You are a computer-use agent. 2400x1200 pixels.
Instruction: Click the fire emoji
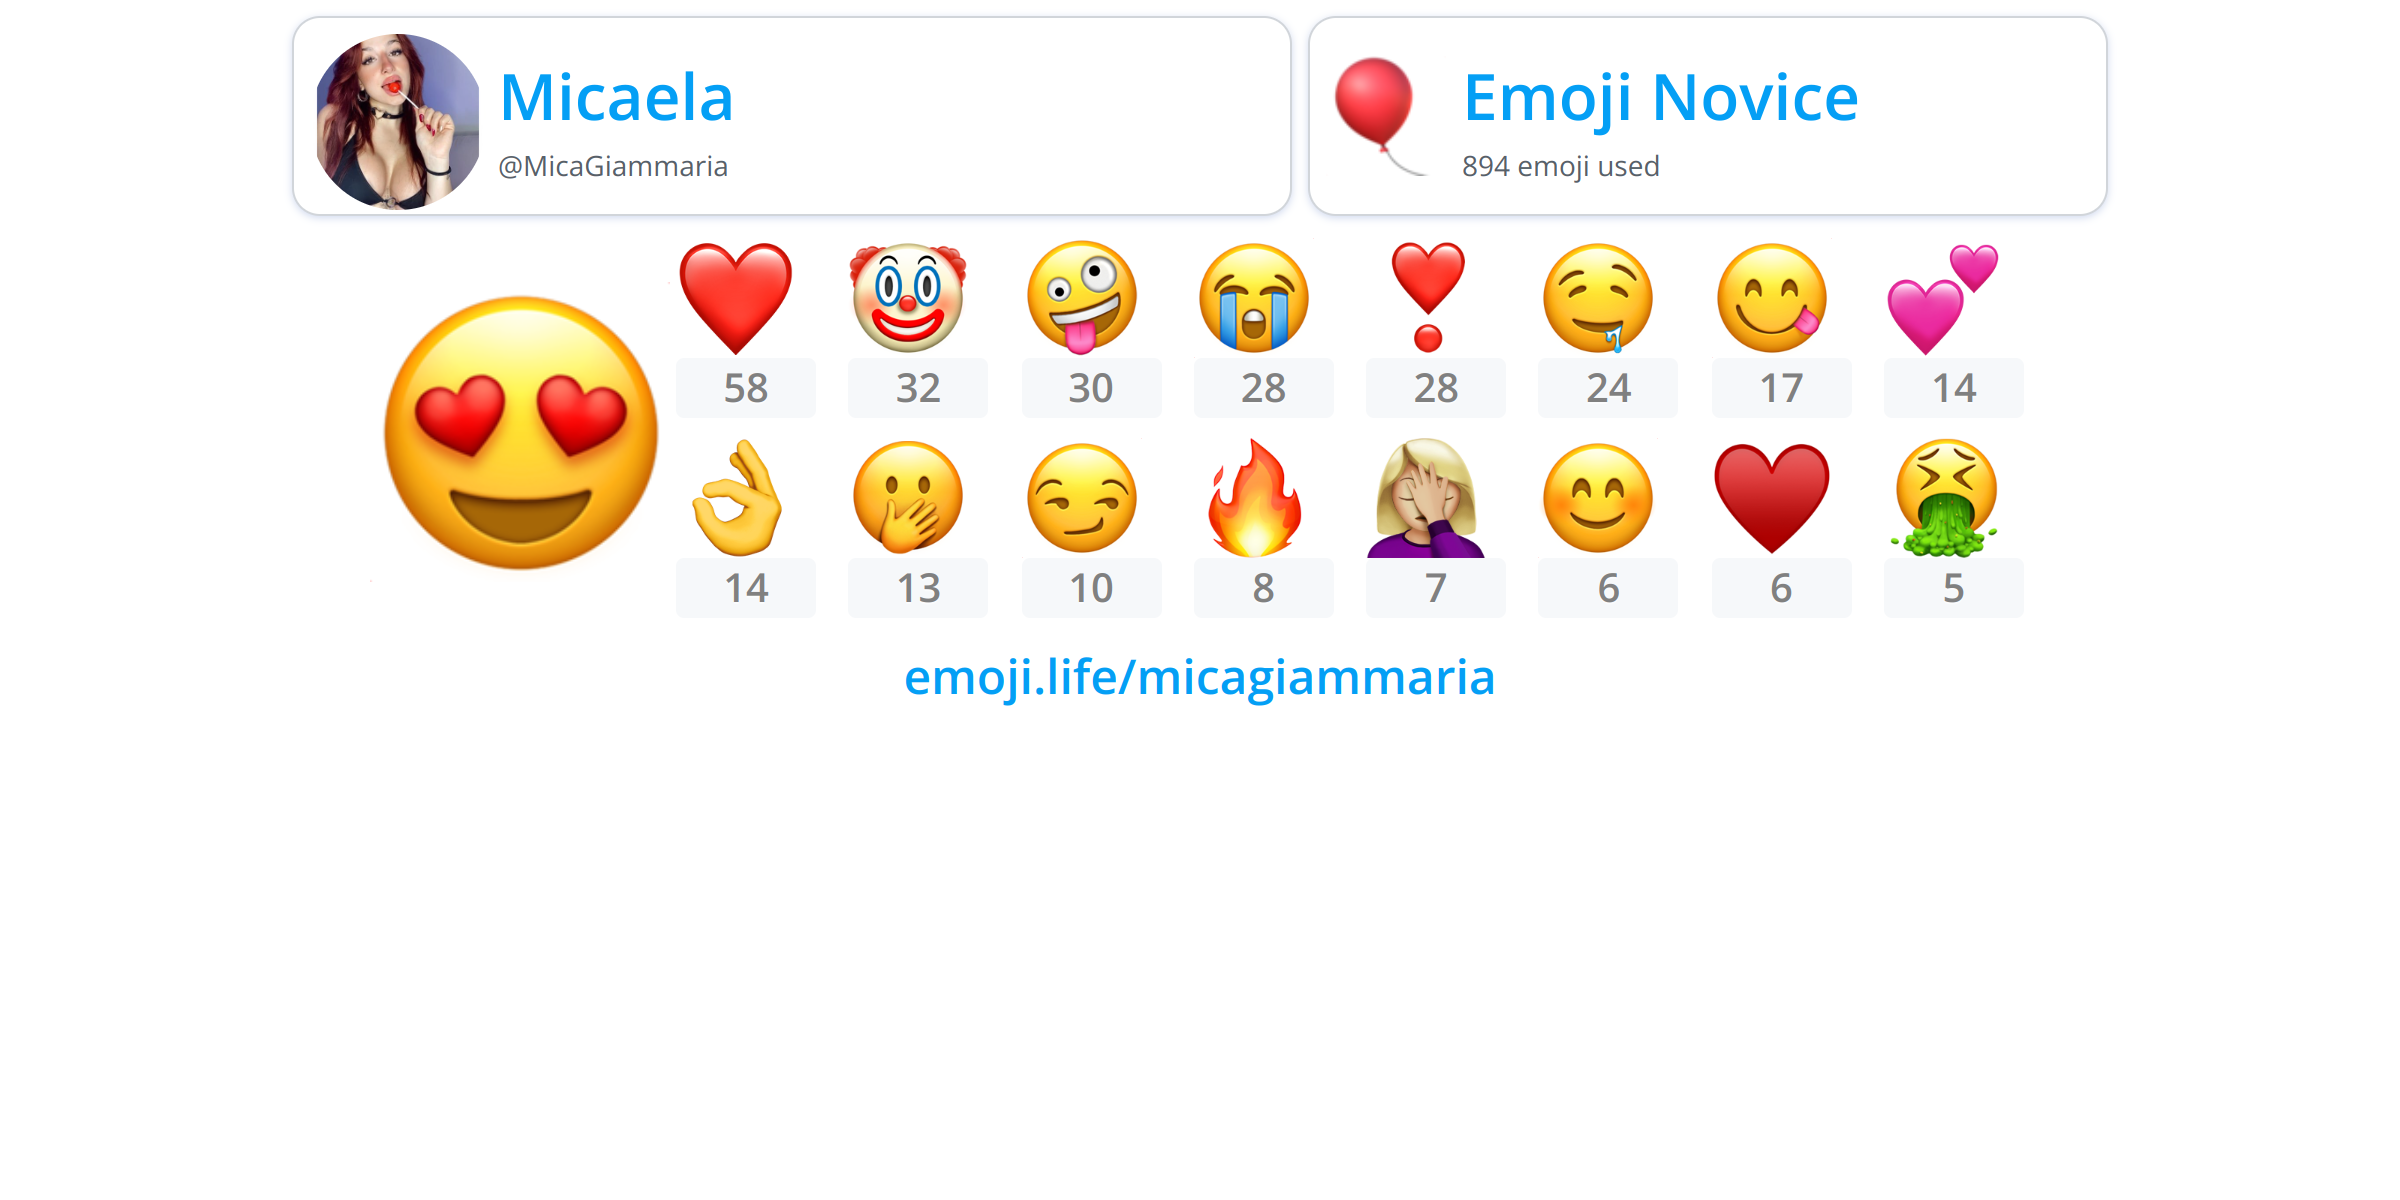tap(1255, 498)
